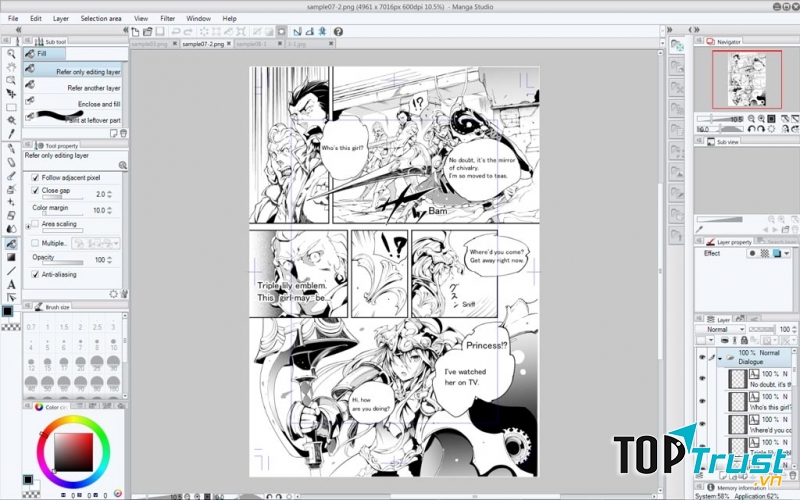This screenshot has width=800, height=500.
Task: Click the Save toolbar icon
Action: (160, 32)
